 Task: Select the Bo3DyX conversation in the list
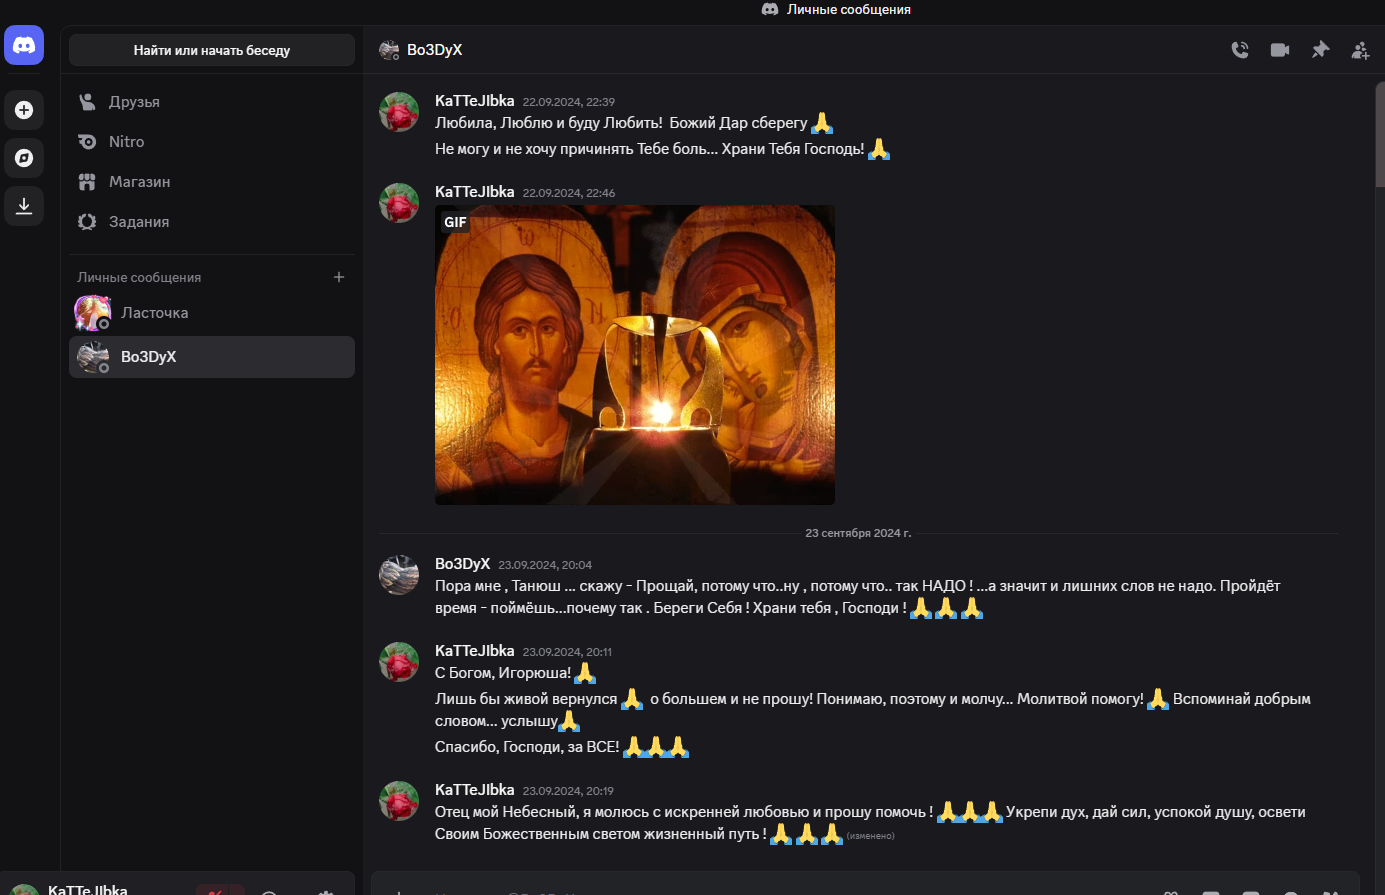212,357
